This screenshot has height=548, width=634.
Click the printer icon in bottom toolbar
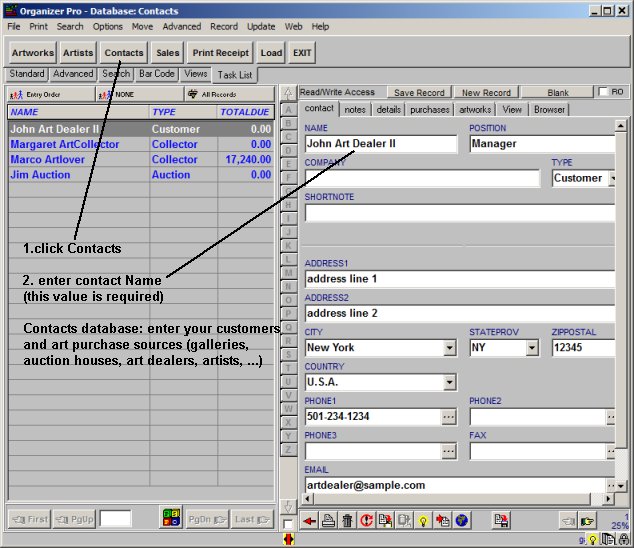point(328,521)
